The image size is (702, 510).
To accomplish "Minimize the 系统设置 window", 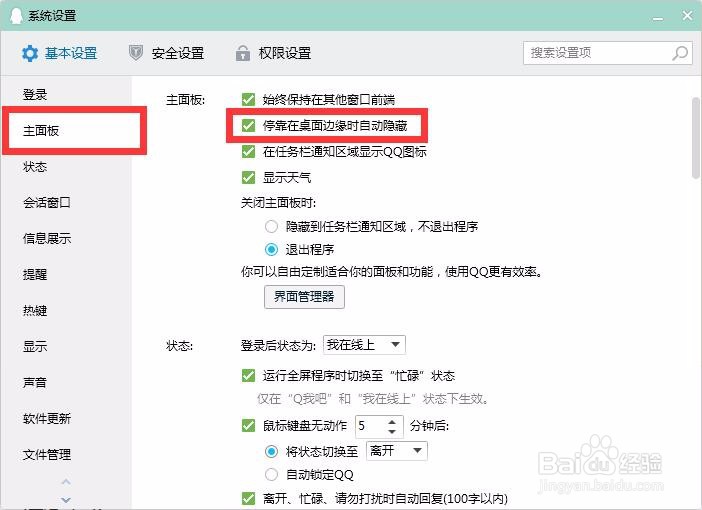I will (658, 17).
